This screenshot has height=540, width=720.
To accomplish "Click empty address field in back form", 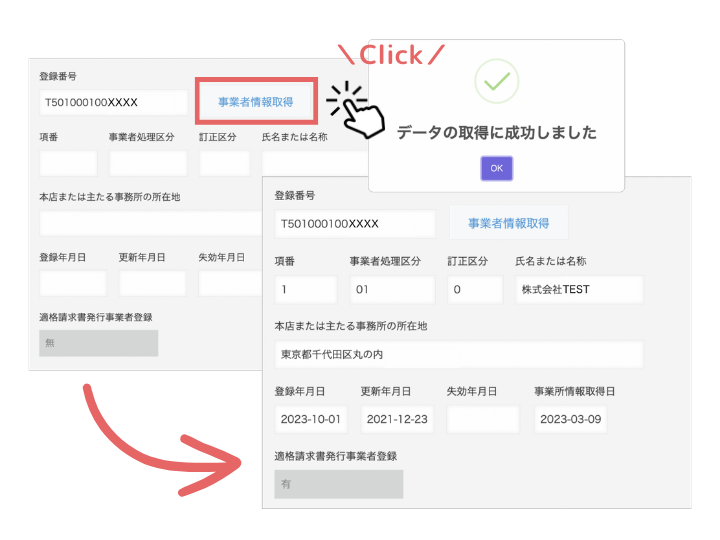I will 151,223.
